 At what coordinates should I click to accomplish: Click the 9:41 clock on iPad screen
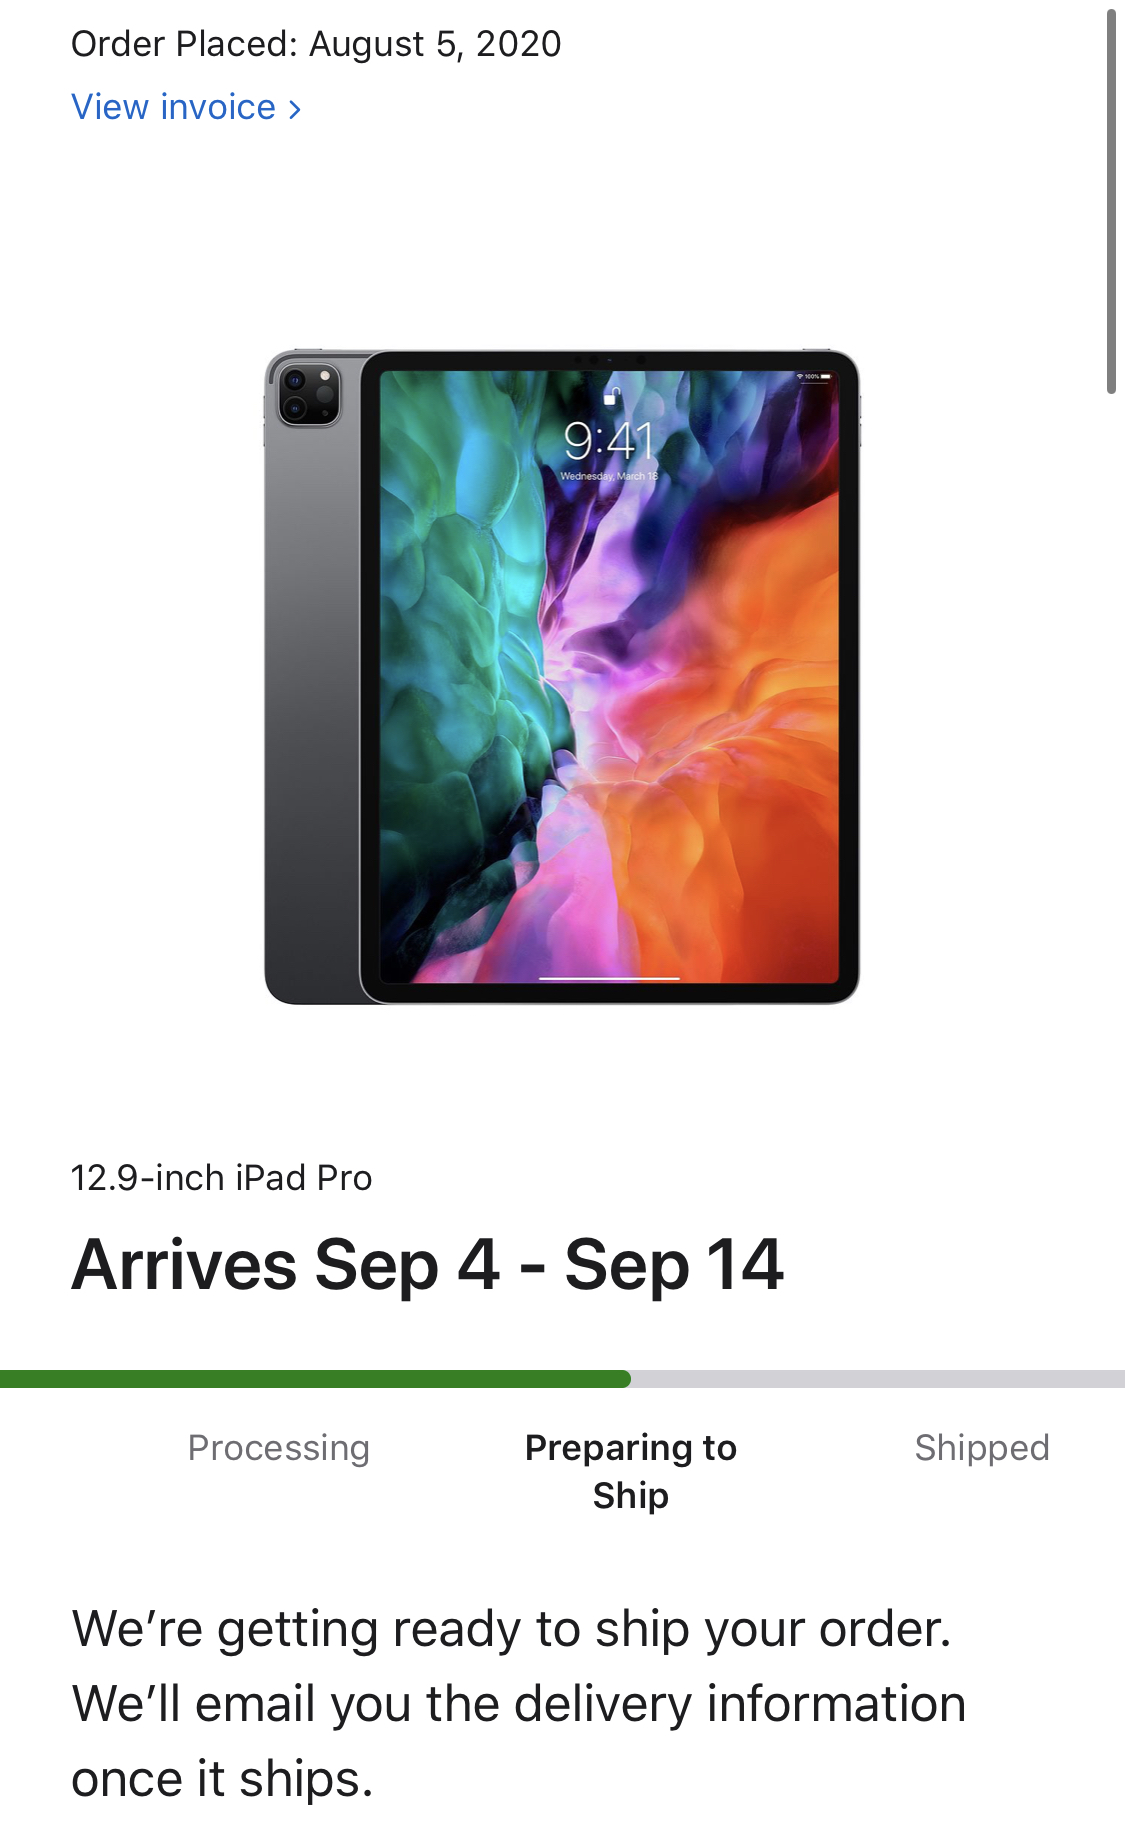coord(608,441)
